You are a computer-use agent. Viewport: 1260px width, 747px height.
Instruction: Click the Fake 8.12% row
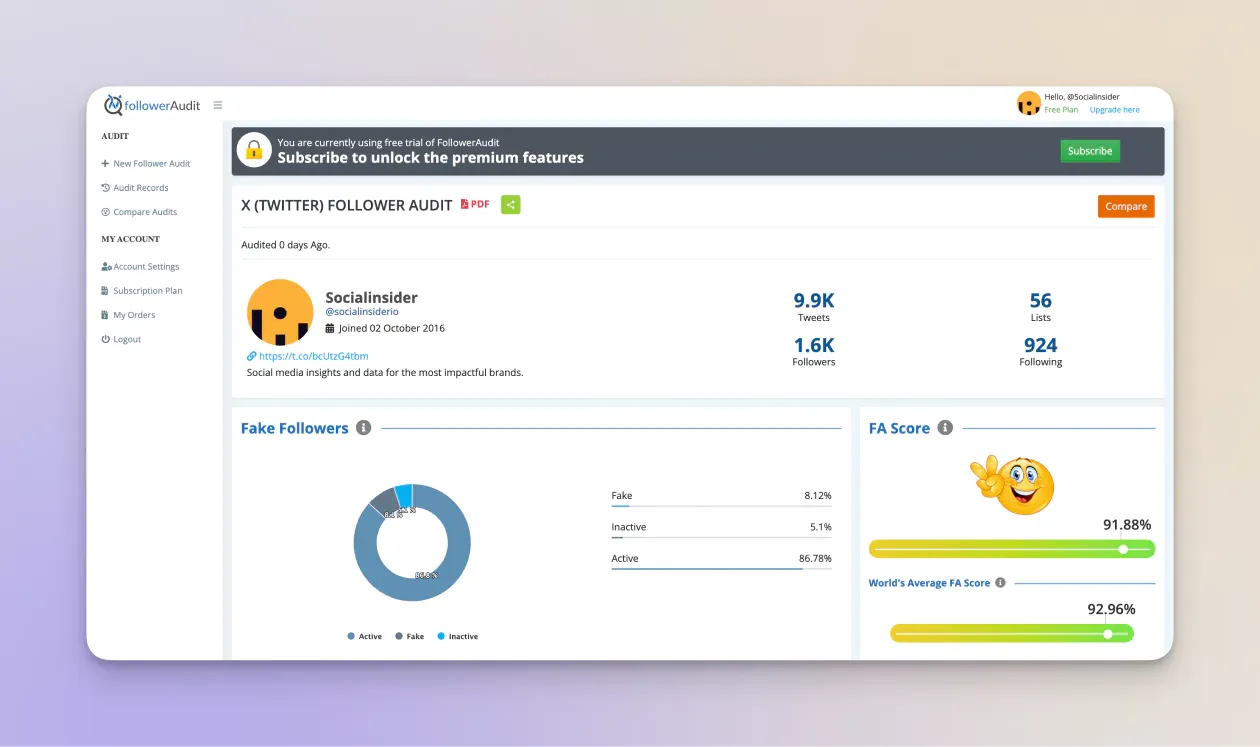click(x=722, y=498)
